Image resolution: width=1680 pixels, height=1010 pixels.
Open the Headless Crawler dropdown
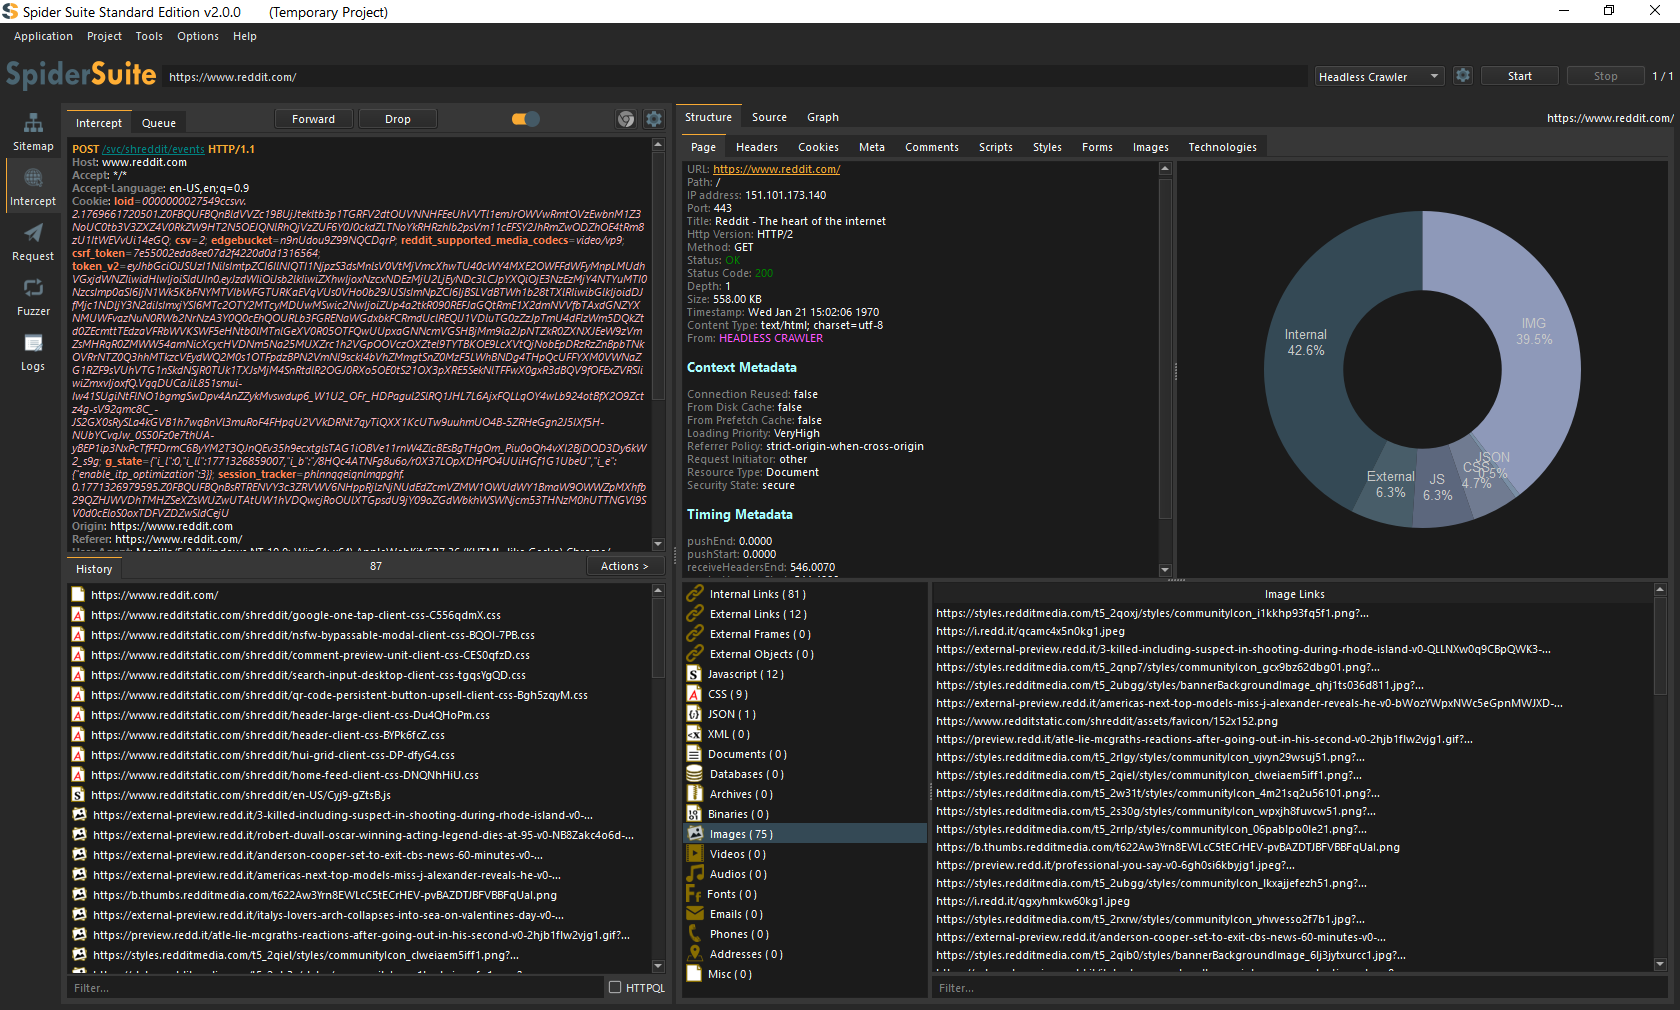[x=1378, y=77]
